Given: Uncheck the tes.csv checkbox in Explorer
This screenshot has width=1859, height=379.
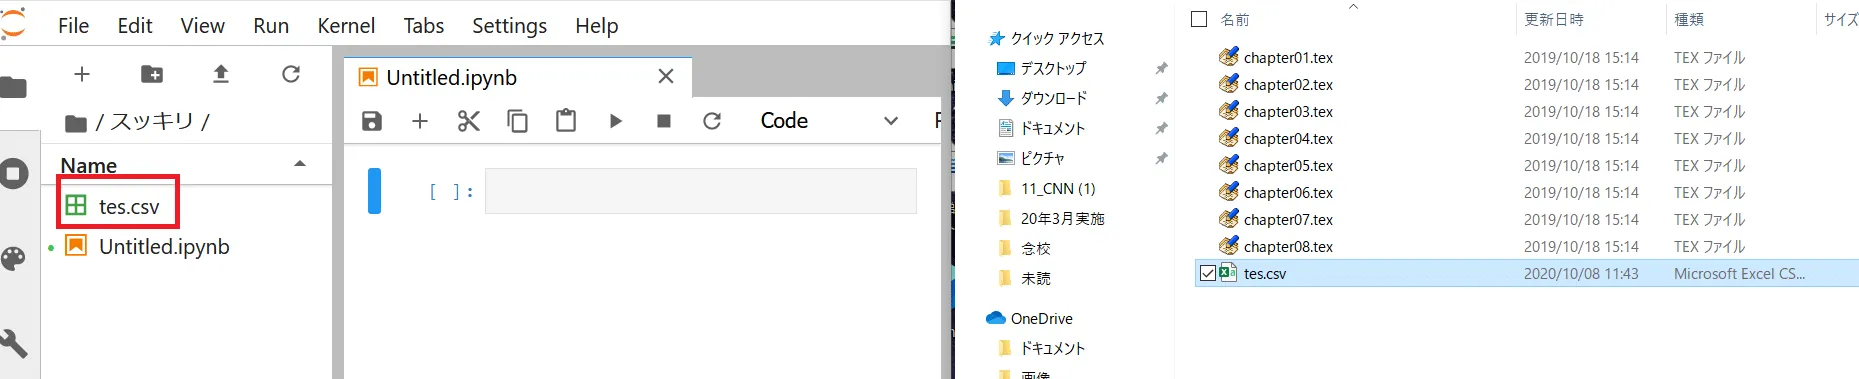Looking at the screenshot, I should 1208,273.
